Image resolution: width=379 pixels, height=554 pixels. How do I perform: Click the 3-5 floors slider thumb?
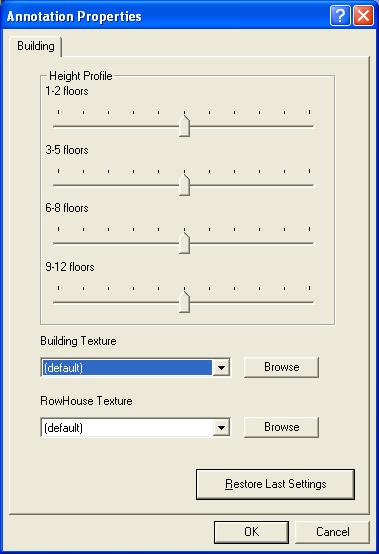pyautogui.click(x=184, y=185)
